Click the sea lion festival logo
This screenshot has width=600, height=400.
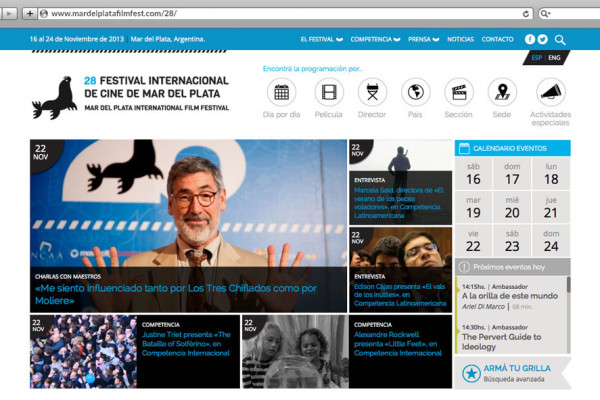pyautogui.click(x=54, y=98)
